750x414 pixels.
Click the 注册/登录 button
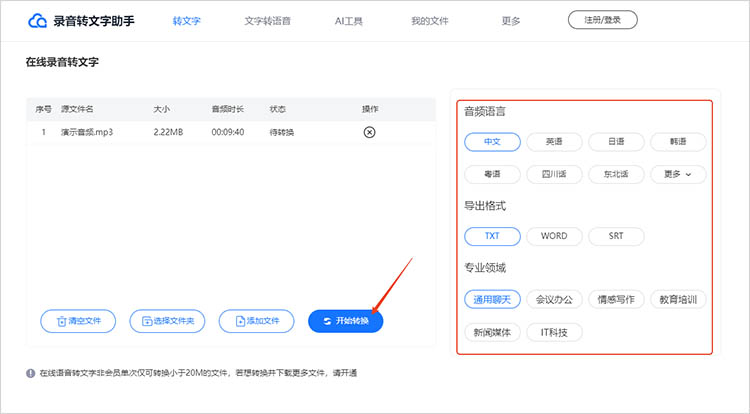pos(603,20)
